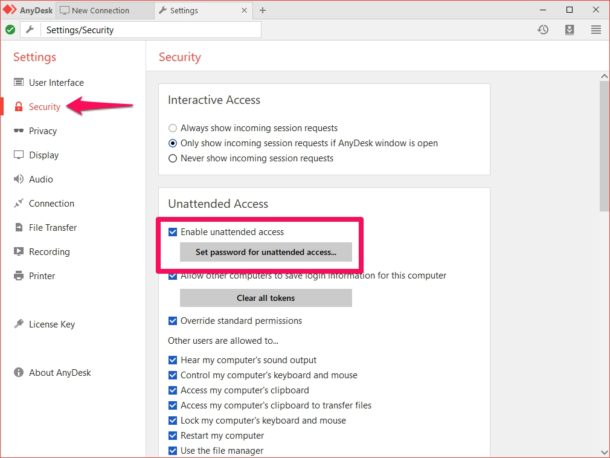Viewport: 610px width, 458px height.
Task: Open License Key page
Action: pos(52,324)
